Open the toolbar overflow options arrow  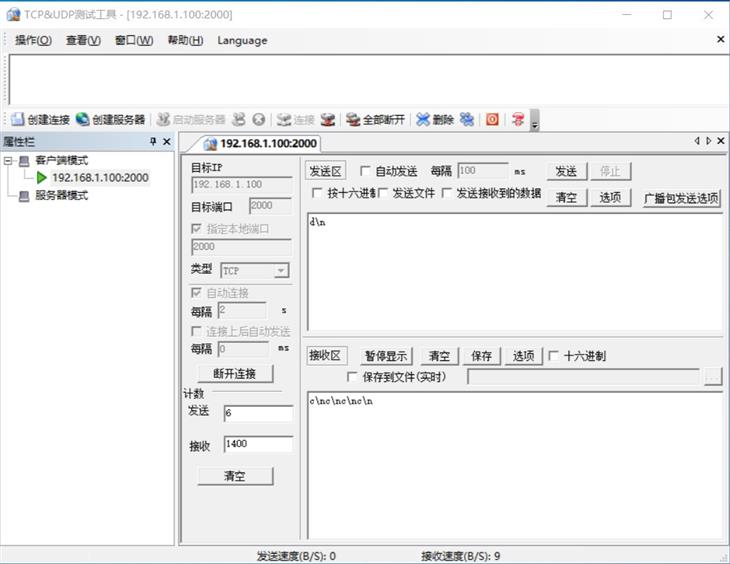point(535,120)
